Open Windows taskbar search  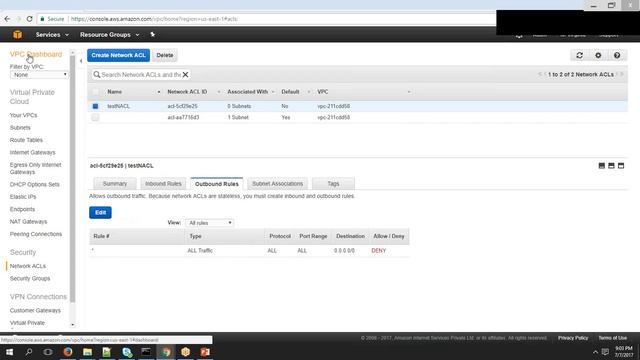(29, 352)
